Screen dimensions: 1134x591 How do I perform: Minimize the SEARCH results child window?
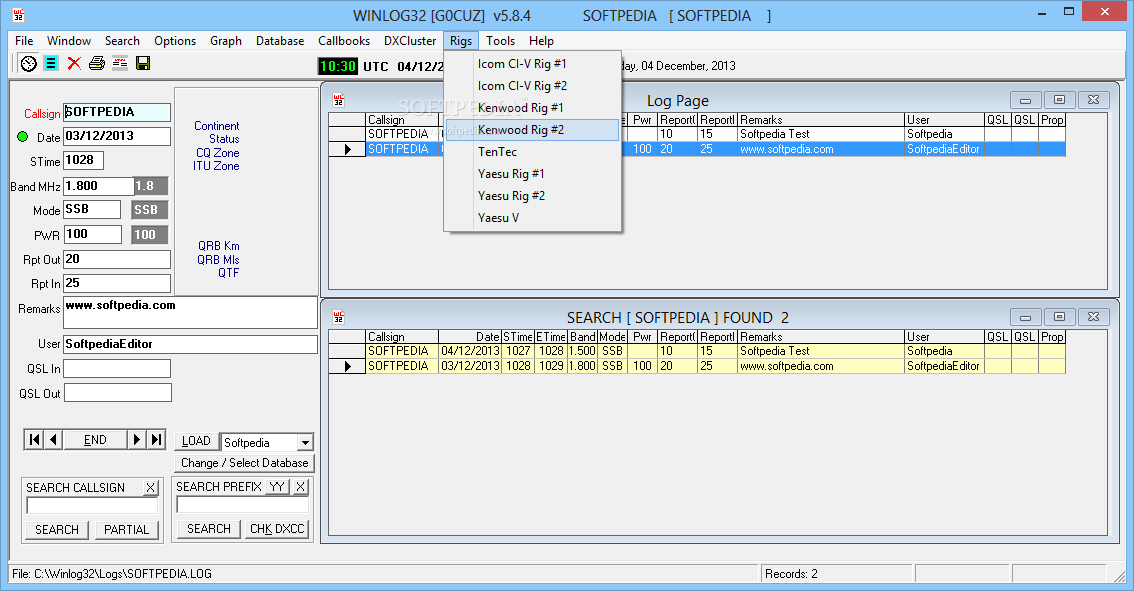(1026, 317)
